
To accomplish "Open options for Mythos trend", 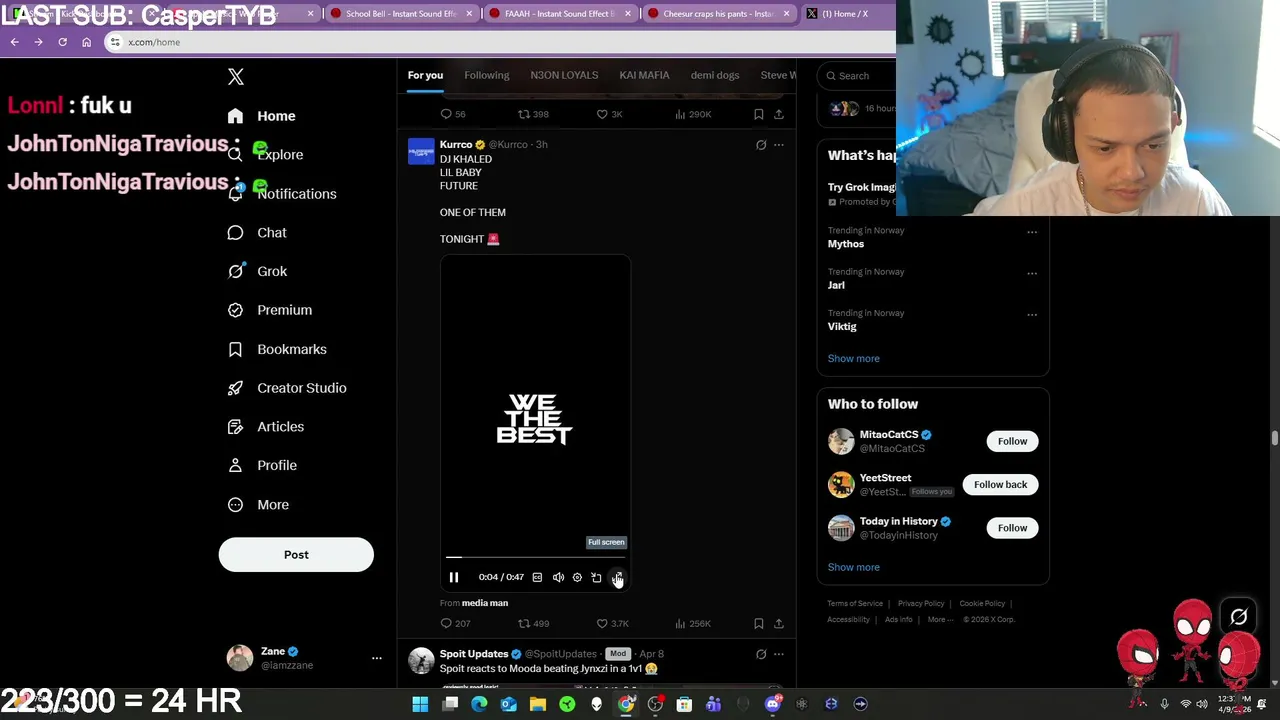I will coord(1032,232).
